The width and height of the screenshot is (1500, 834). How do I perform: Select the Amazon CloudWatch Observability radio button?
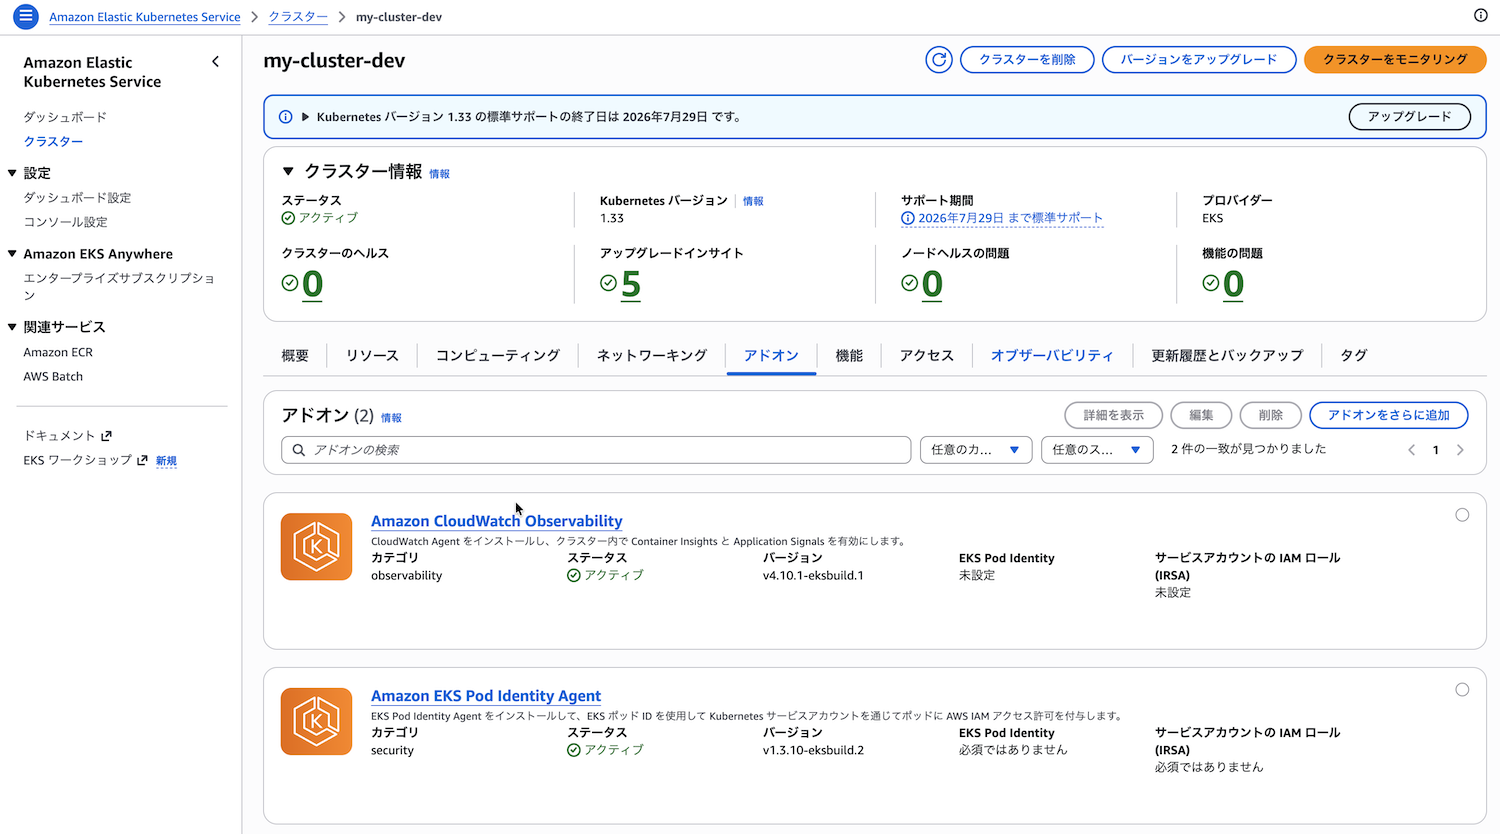click(x=1462, y=515)
